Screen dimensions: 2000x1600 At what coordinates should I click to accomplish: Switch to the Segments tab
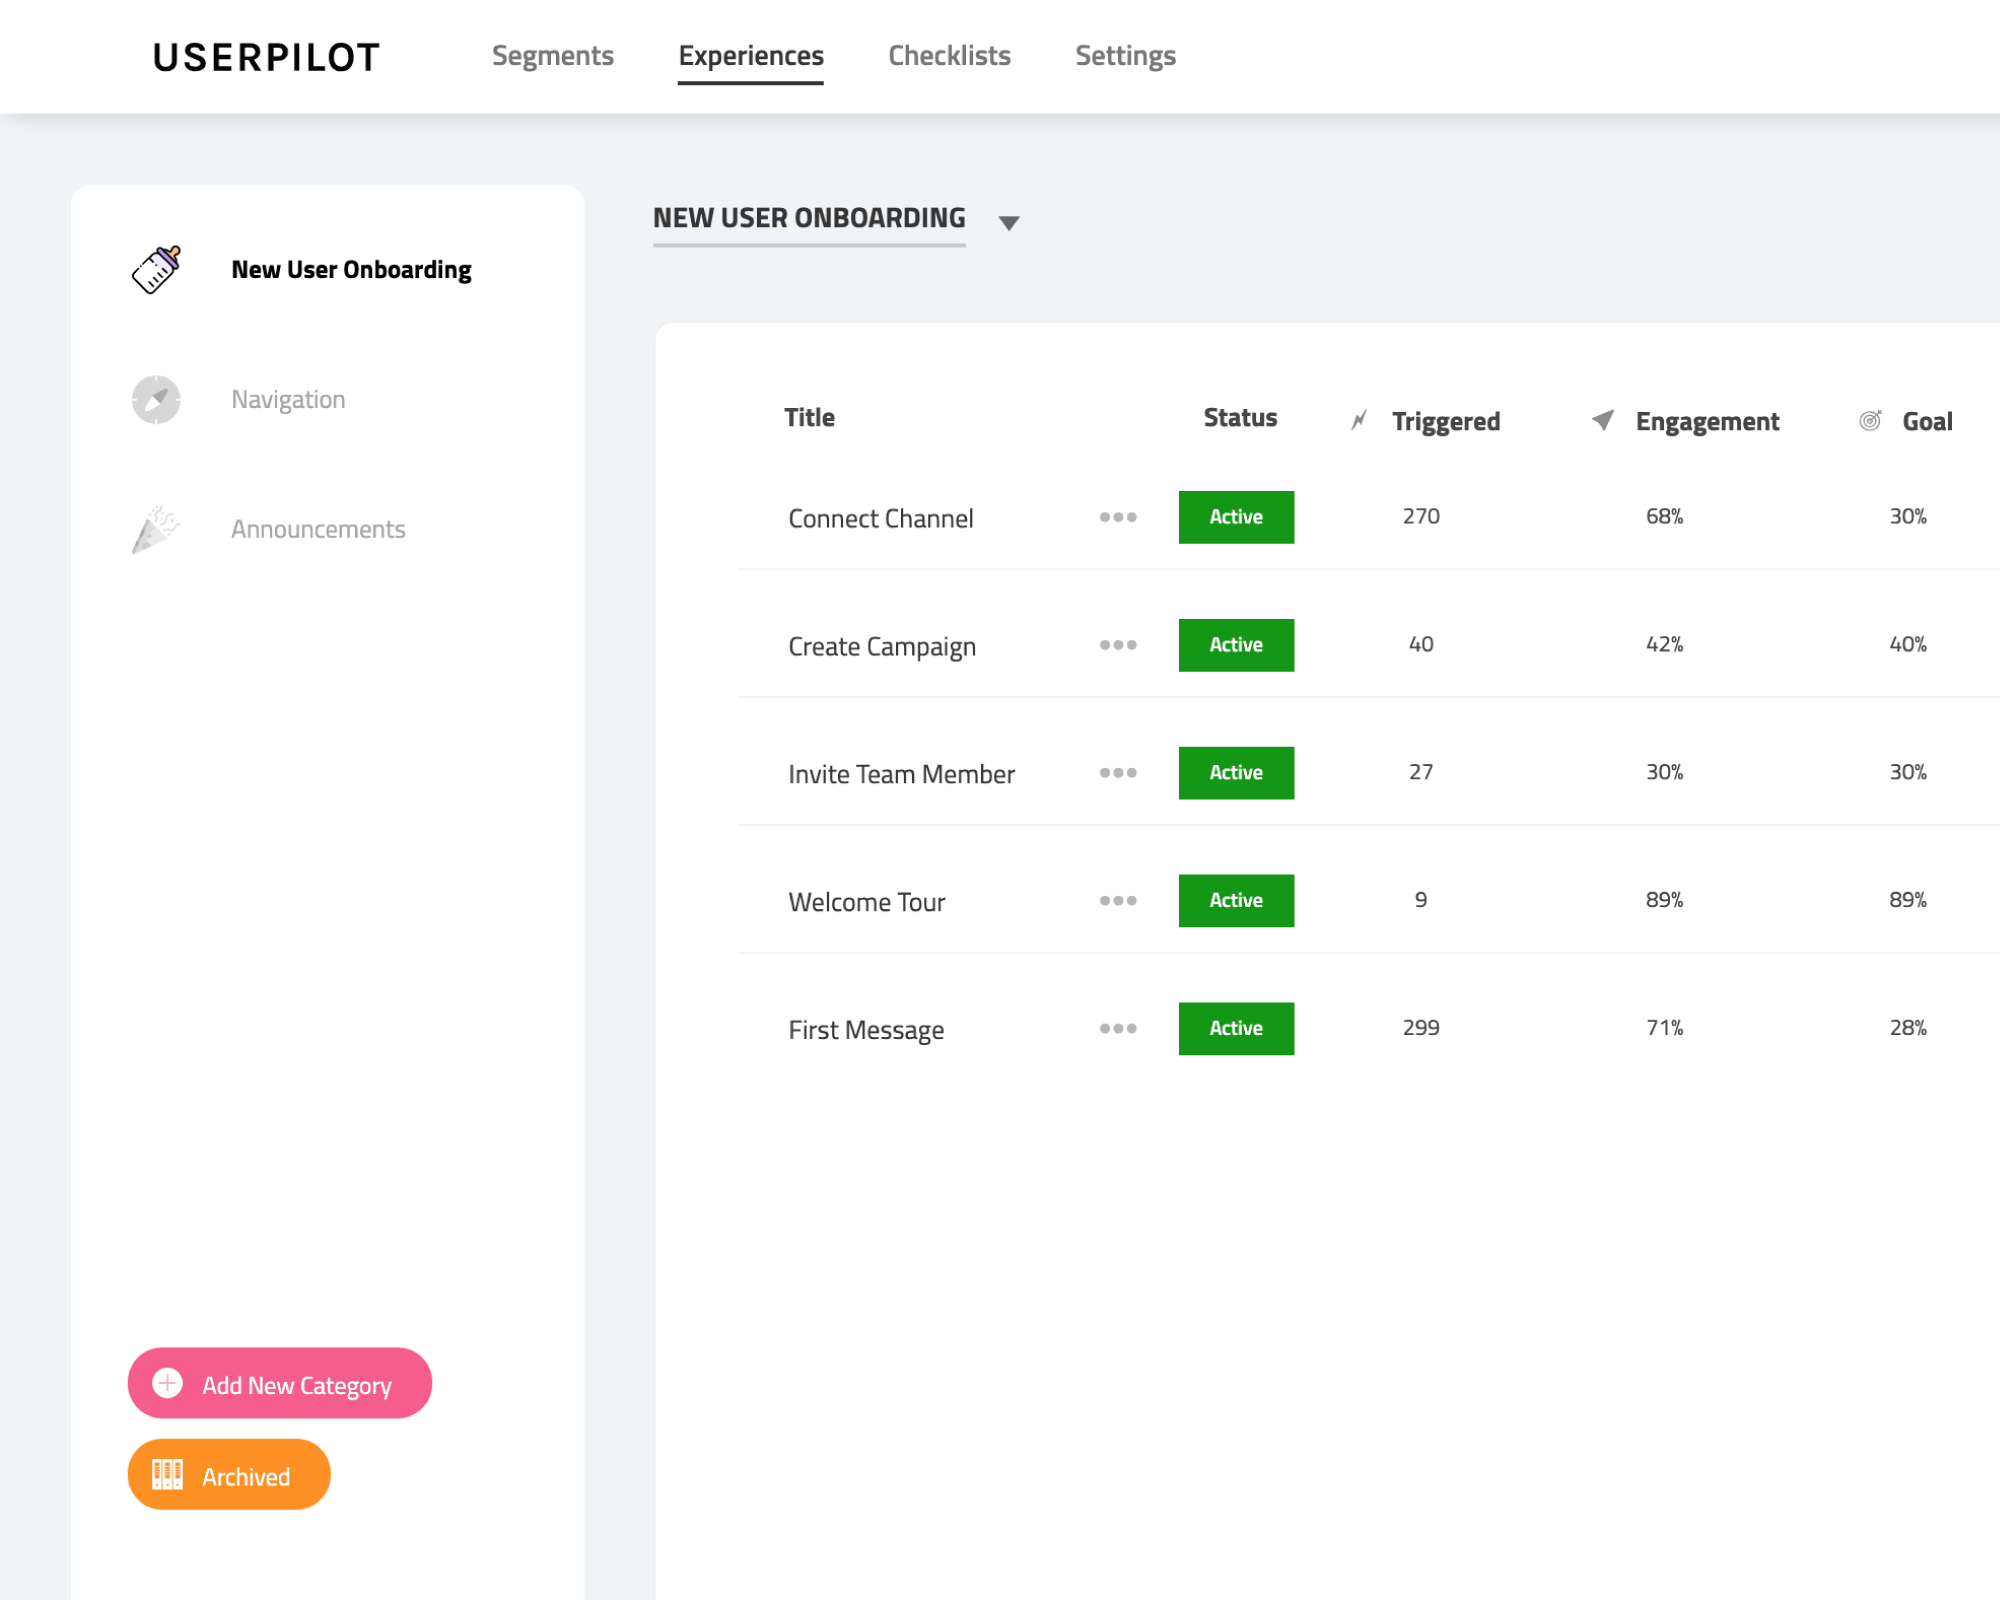552,56
